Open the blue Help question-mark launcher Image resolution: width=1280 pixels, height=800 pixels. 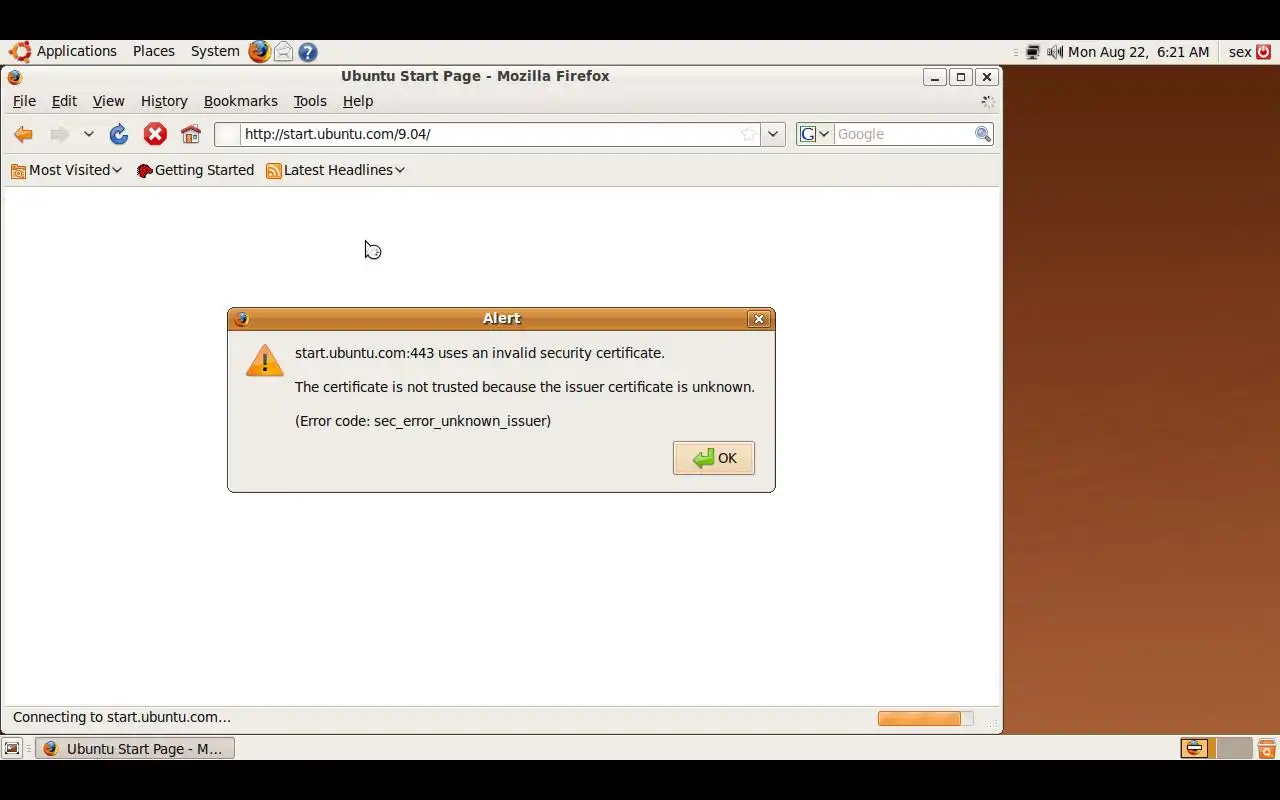(308, 52)
